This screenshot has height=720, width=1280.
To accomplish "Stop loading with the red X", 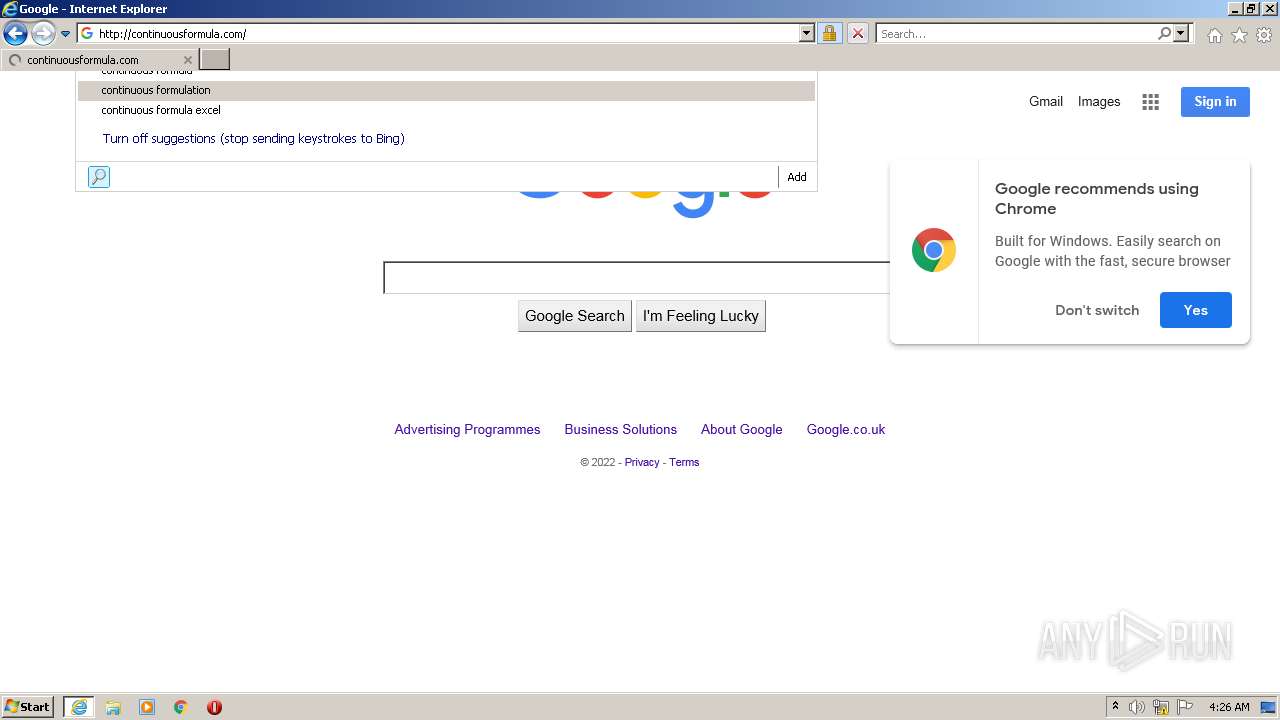I will pyautogui.click(x=858, y=34).
